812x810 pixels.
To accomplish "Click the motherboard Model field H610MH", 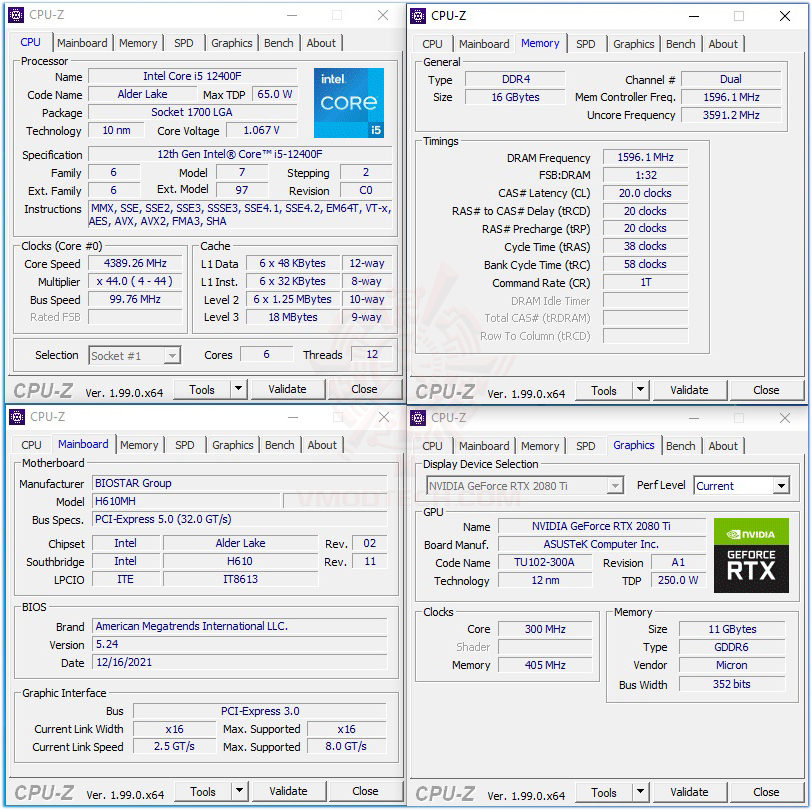I will pos(186,501).
